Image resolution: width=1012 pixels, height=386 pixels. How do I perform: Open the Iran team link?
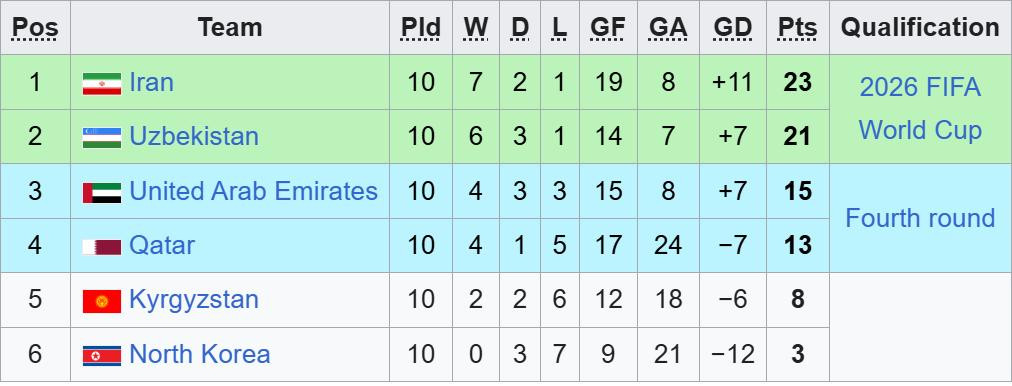point(152,83)
